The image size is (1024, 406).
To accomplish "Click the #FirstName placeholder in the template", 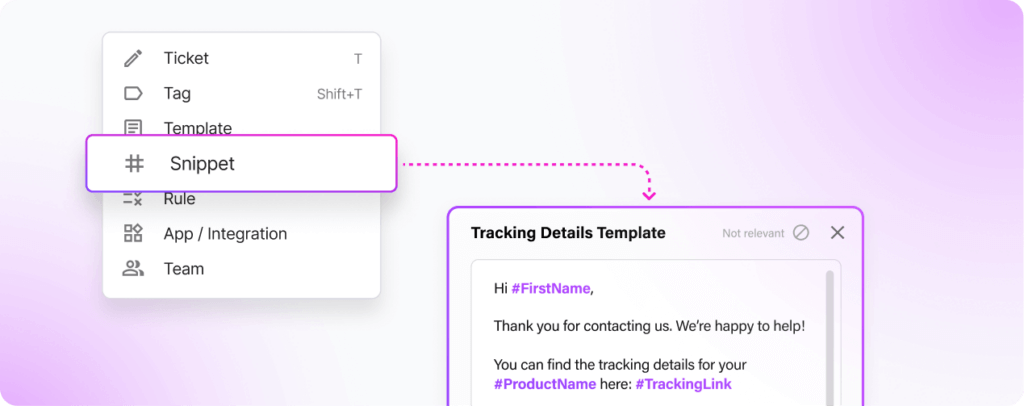I will coord(551,289).
